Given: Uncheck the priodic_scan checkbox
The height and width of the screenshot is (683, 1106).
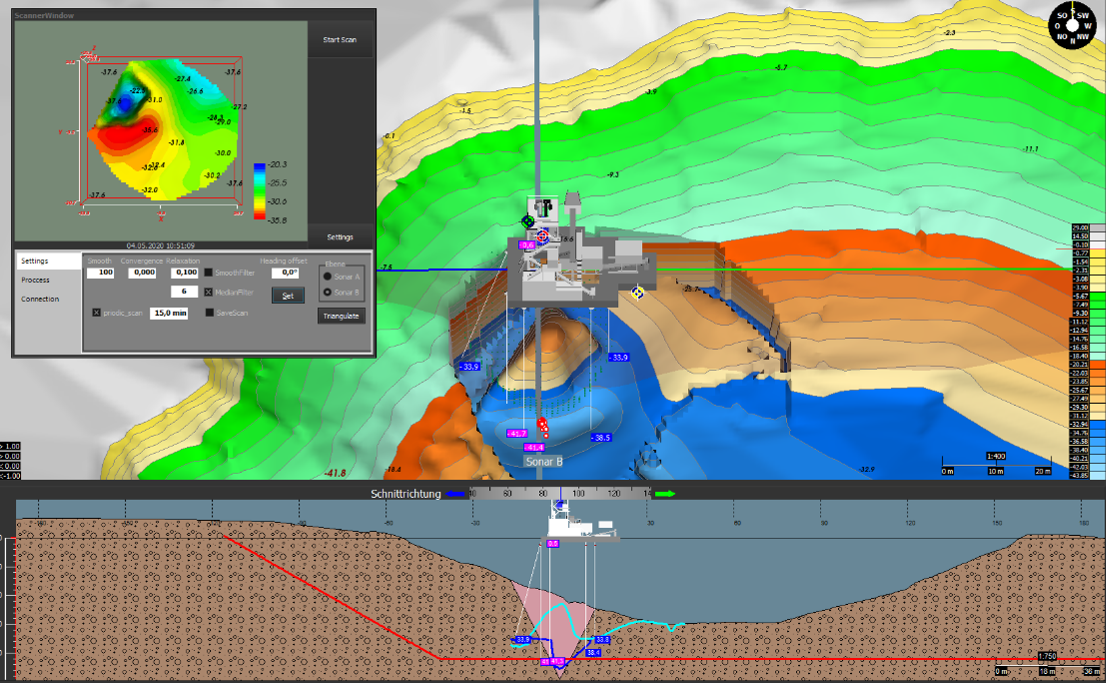Looking at the screenshot, I should (x=97, y=313).
